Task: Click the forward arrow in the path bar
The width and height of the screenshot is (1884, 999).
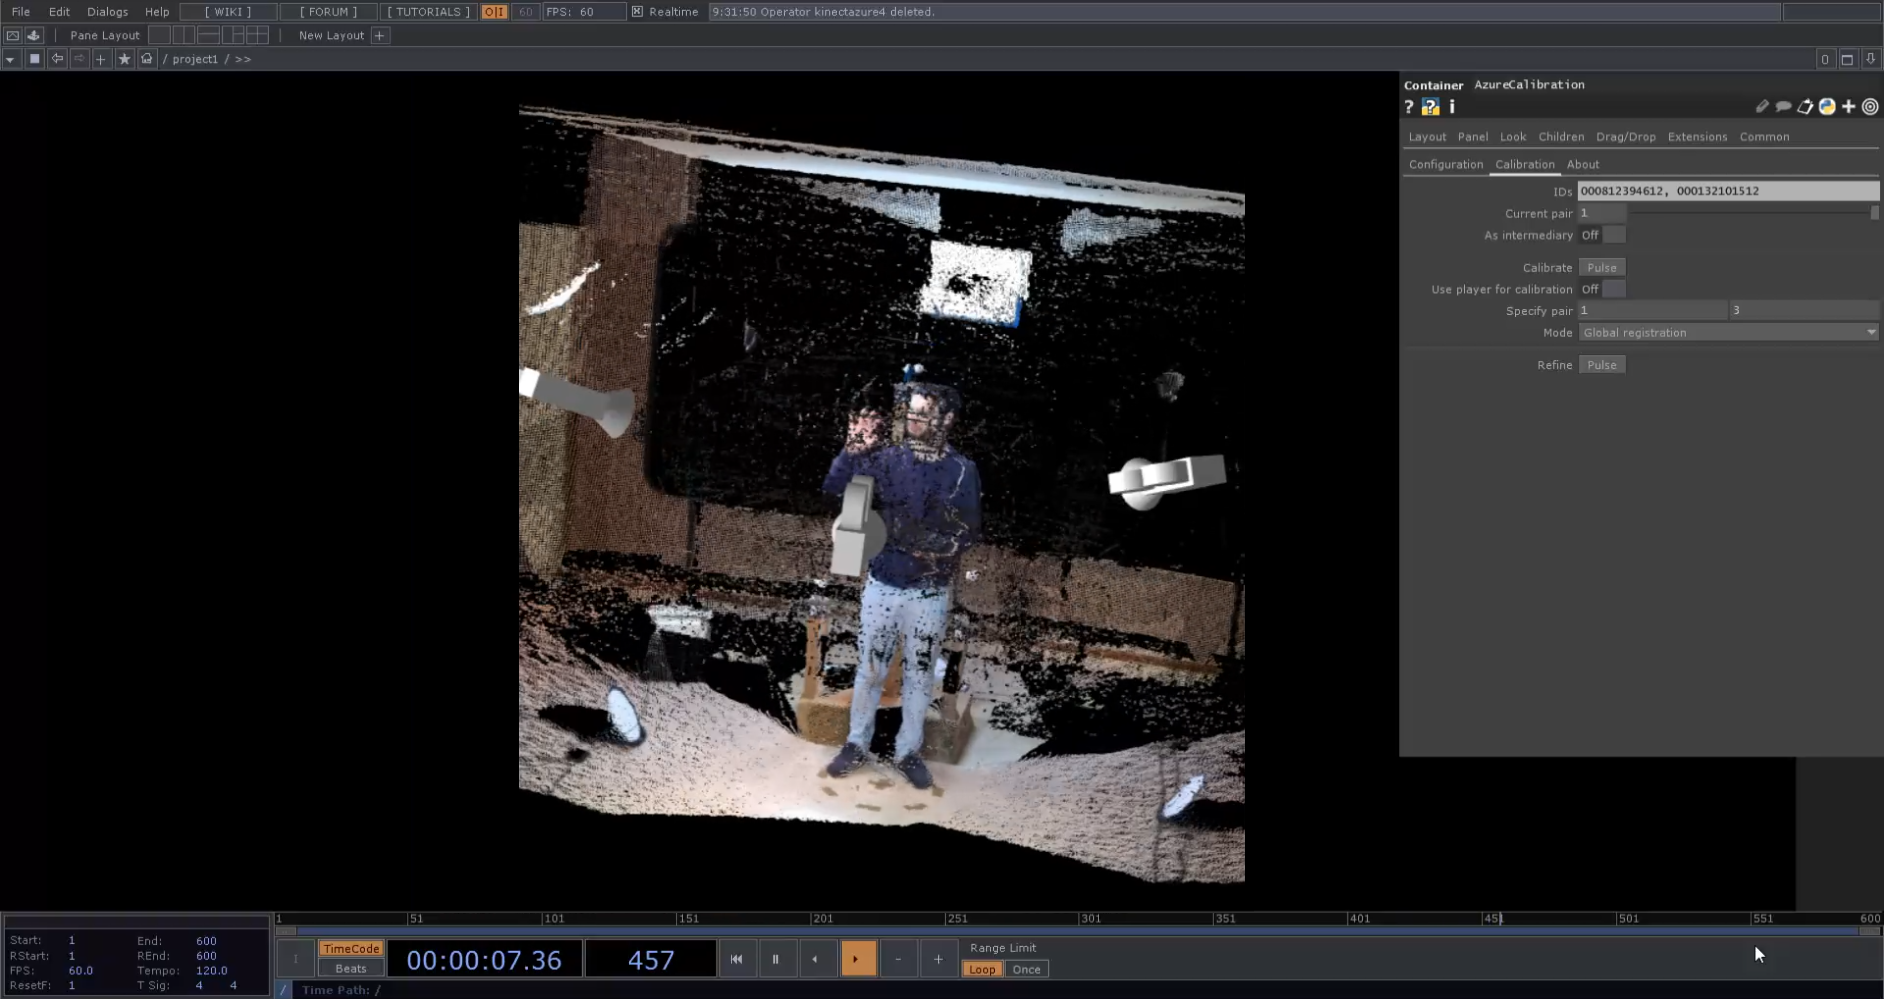Action: tap(79, 59)
